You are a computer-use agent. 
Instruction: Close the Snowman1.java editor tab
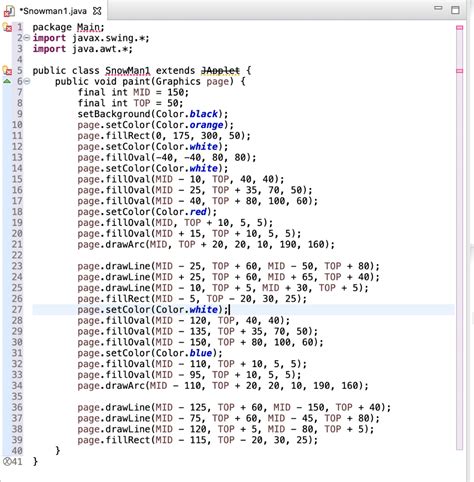pos(97,11)
